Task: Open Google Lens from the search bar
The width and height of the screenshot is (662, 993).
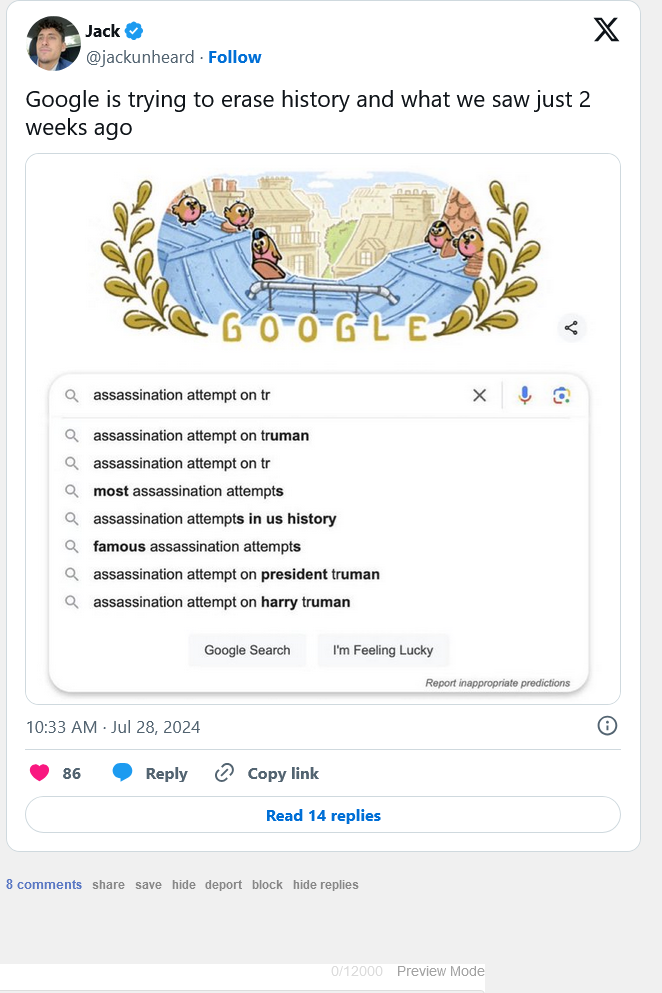Action: tap(561, 395)
